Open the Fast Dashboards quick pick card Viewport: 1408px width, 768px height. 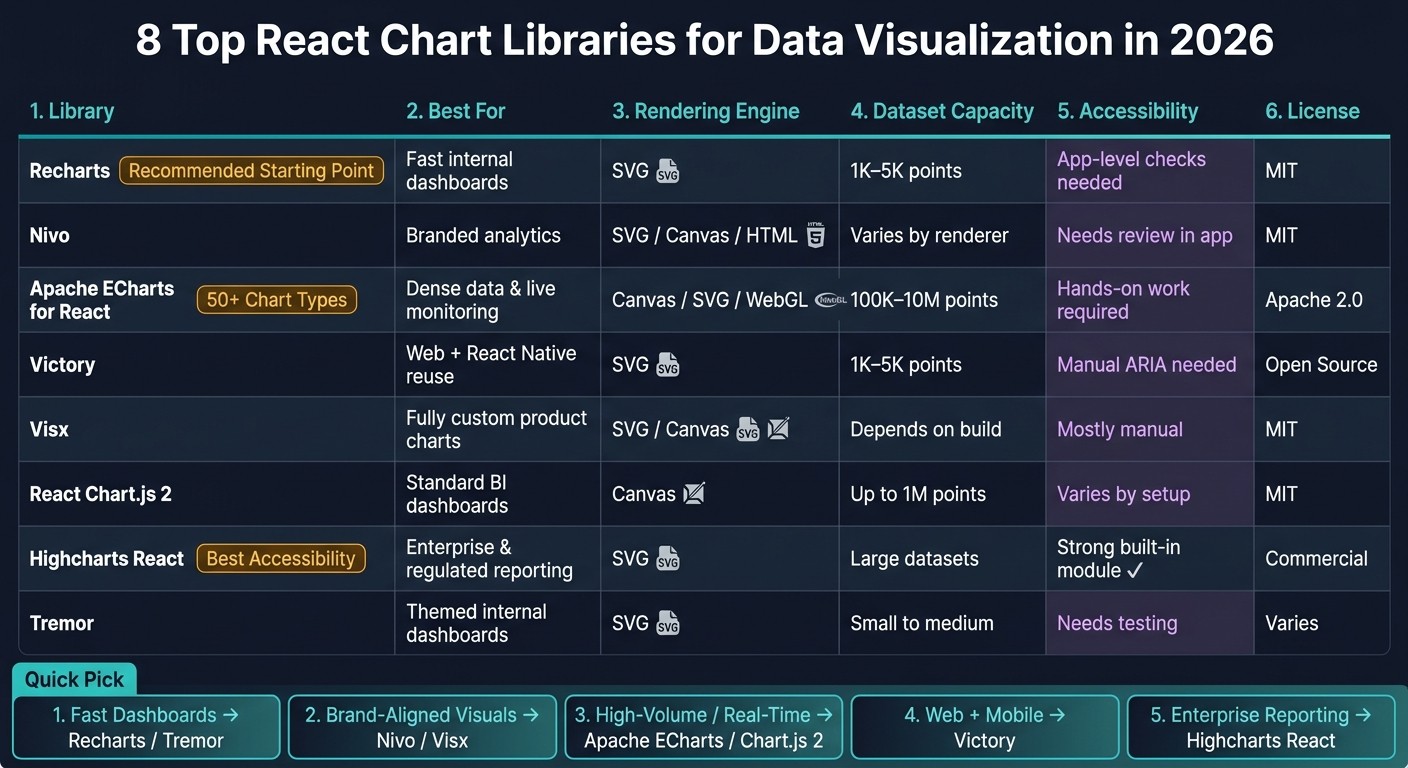[x=146, y=727]
